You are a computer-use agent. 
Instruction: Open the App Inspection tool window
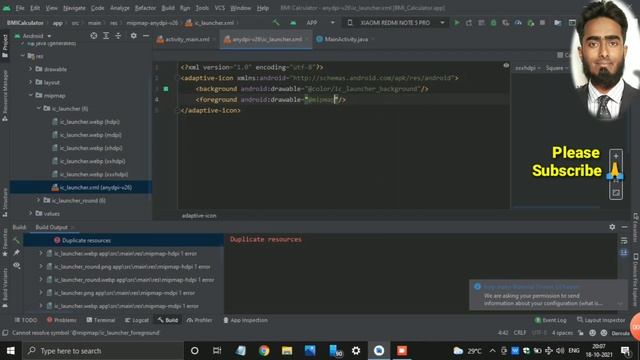point(245,320)
